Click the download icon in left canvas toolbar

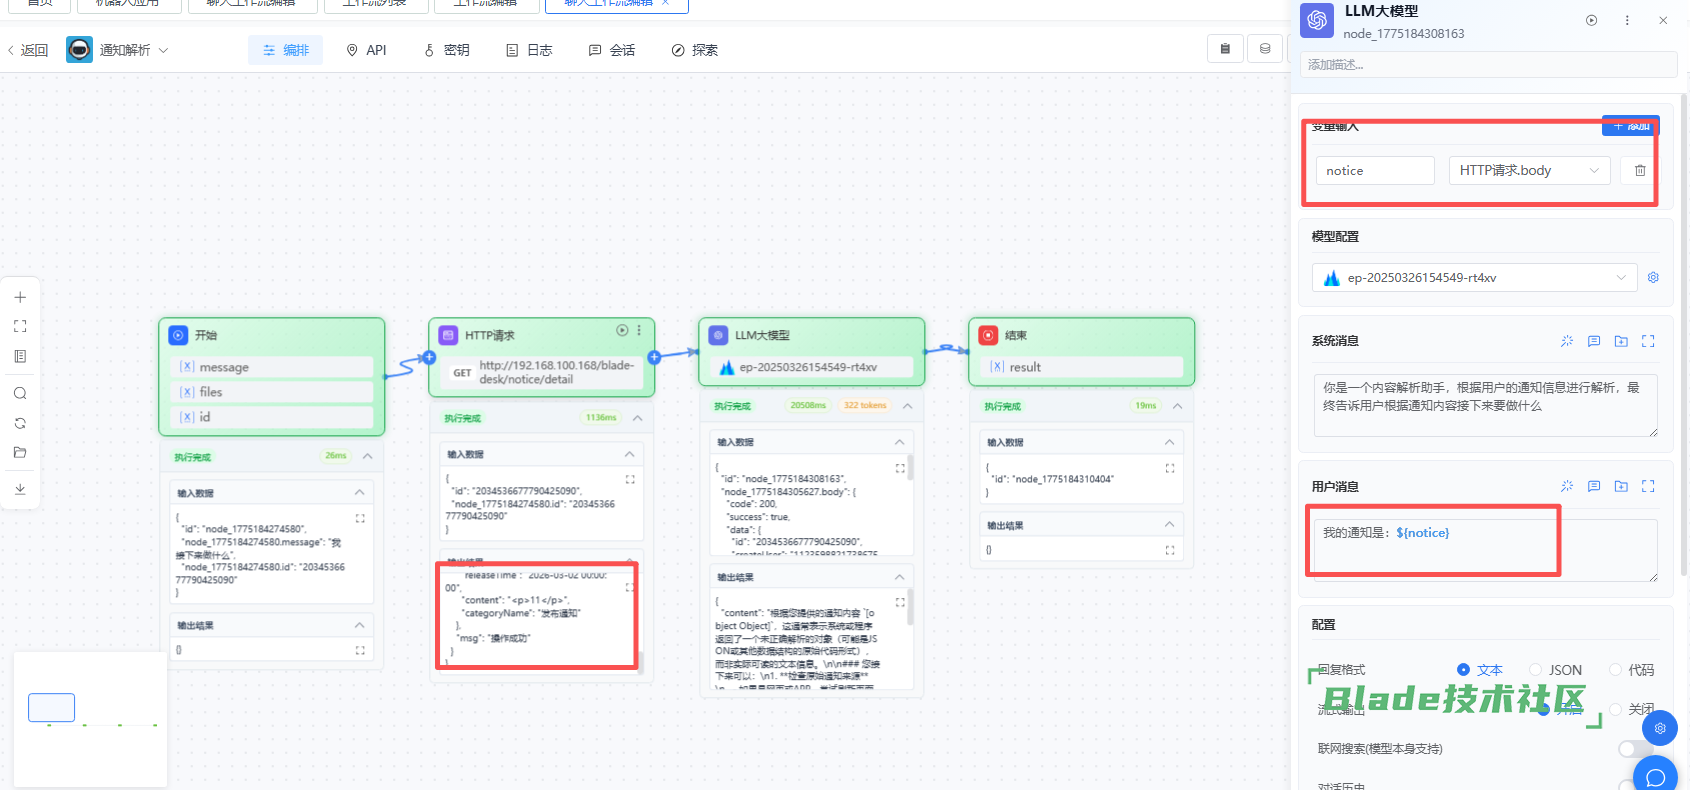tap(20, 489)
